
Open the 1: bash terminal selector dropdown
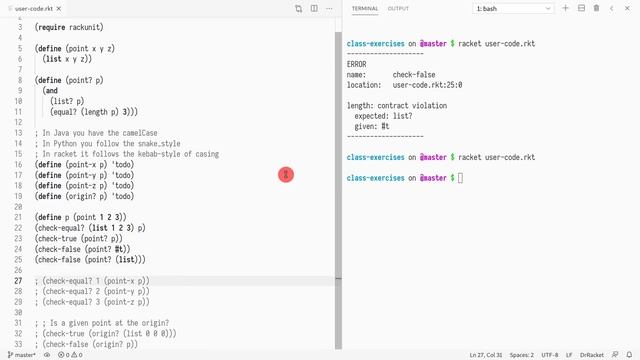click(x=513, y=9)
